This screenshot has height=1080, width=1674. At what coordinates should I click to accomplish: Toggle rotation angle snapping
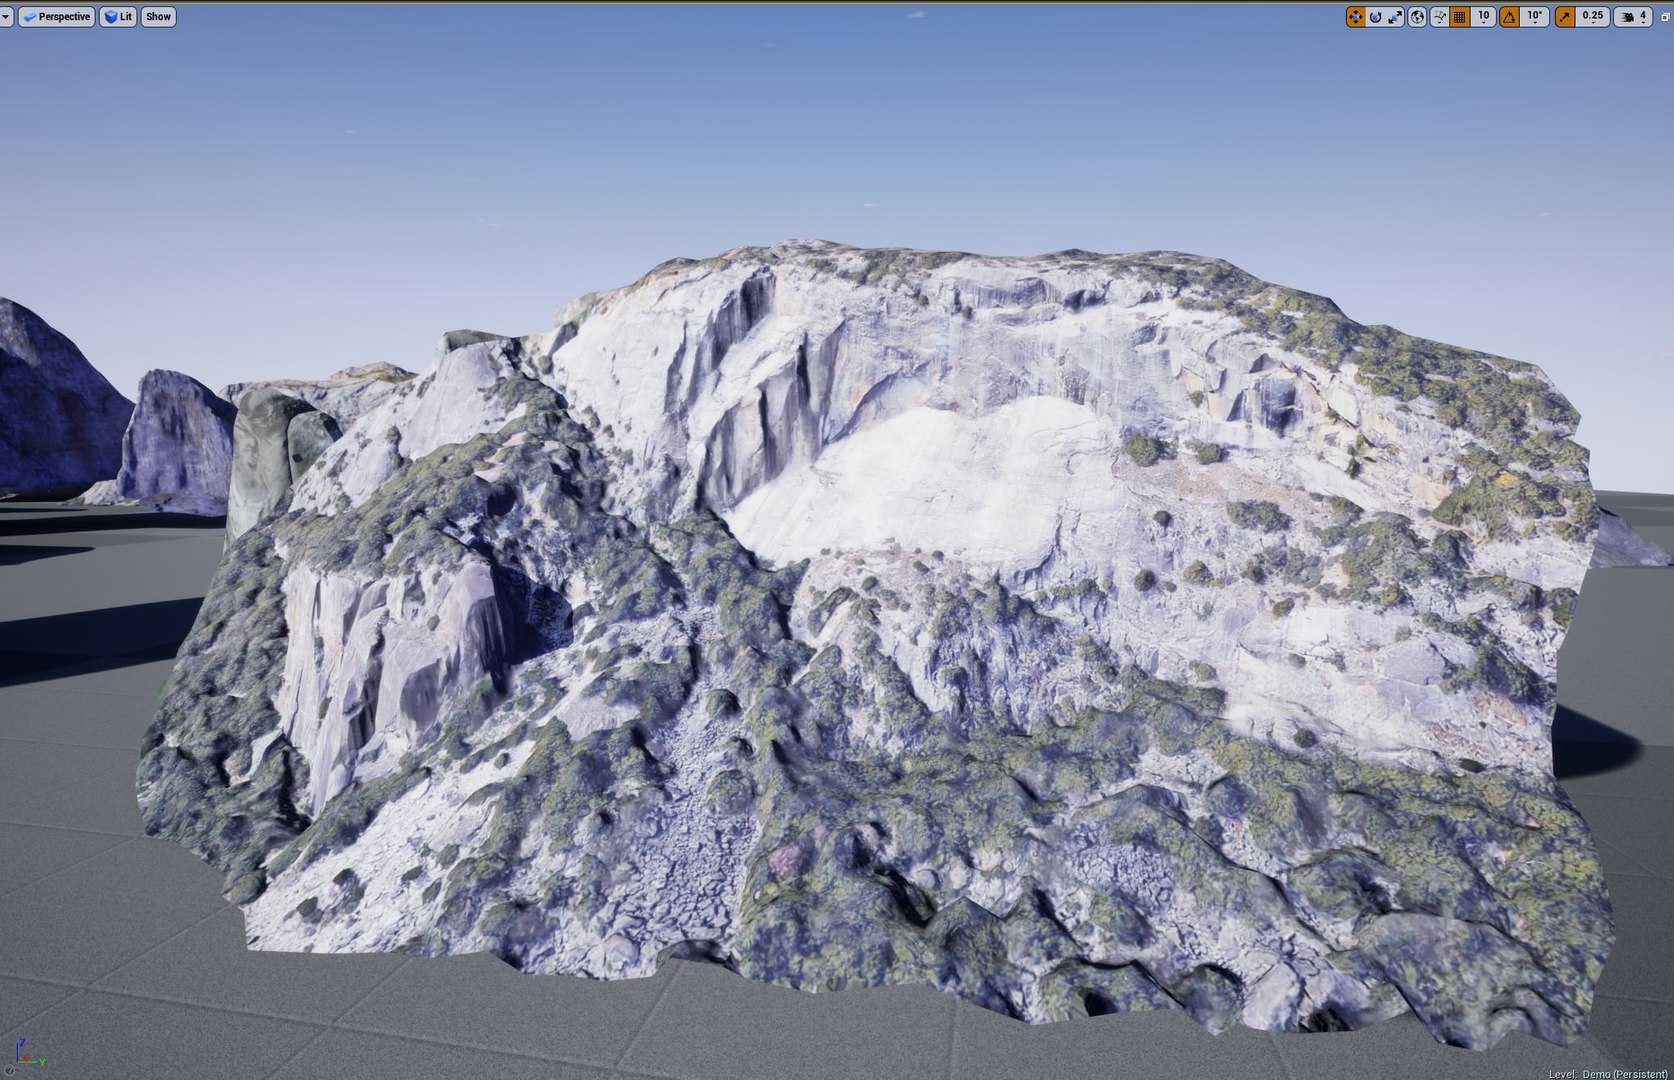[x=1509, y=16]
